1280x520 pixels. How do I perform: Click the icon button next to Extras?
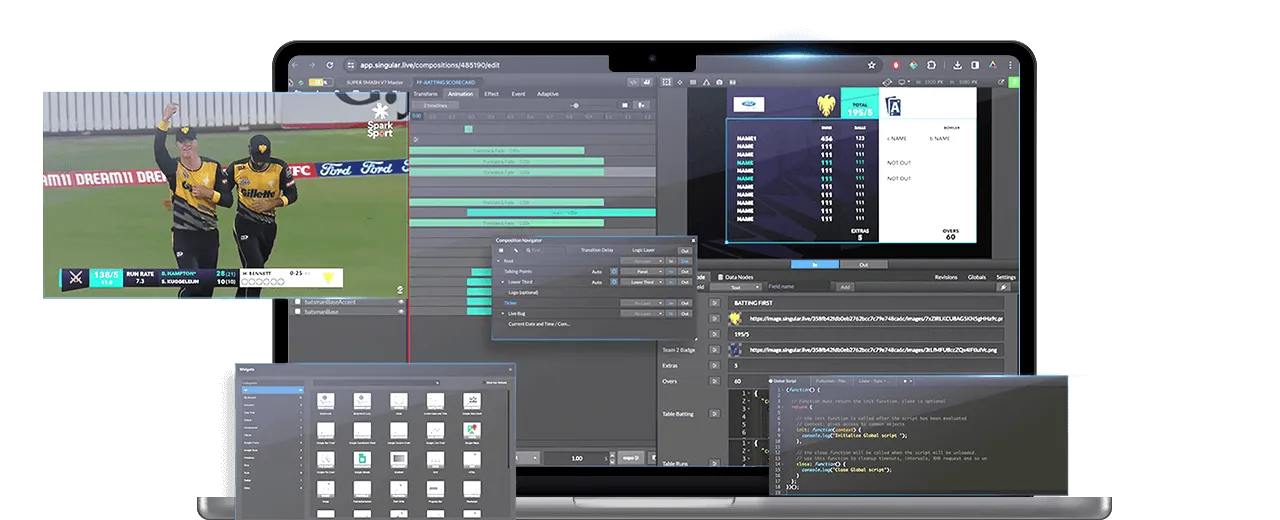714,366
